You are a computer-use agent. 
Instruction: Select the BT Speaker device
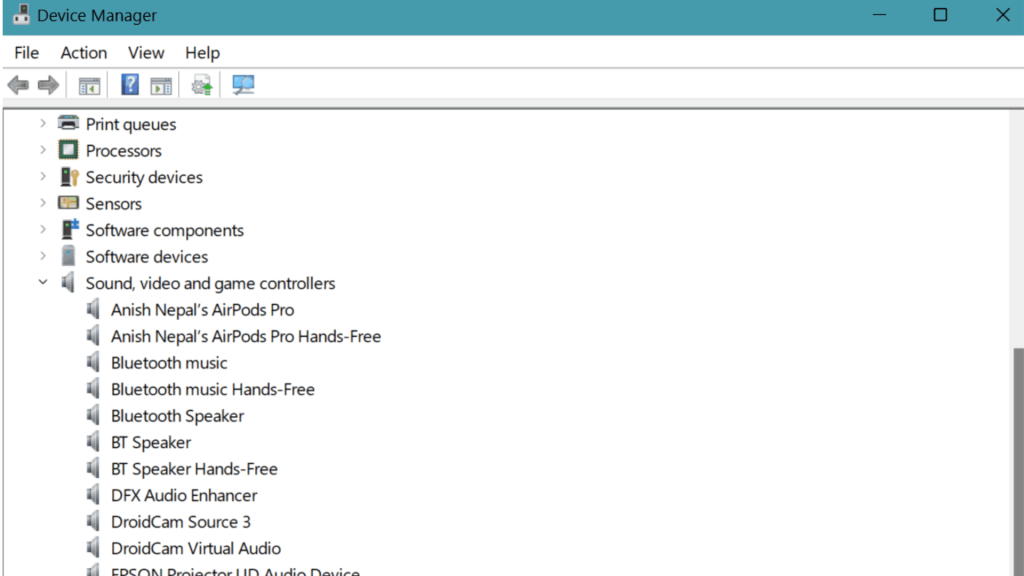[x=151, y=442]
